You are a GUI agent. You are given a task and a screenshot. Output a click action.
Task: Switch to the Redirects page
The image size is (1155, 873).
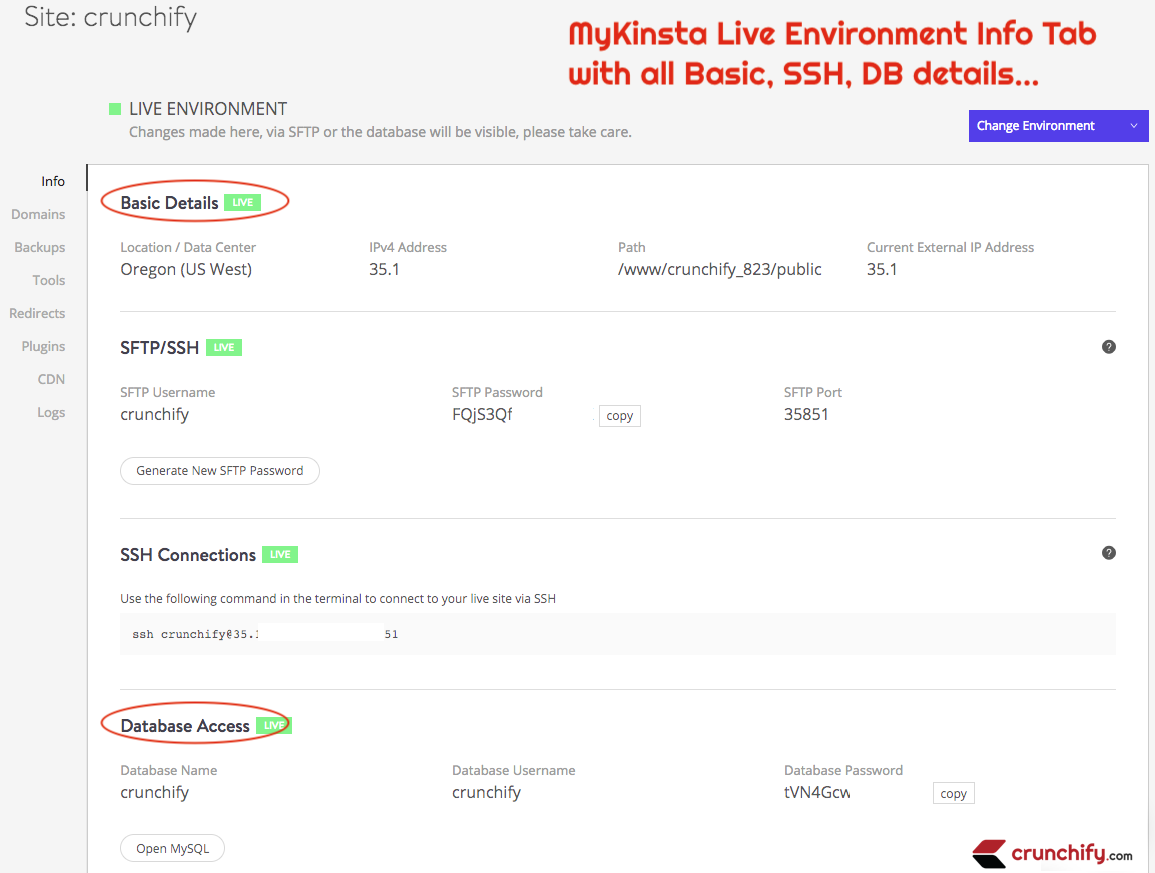[37, 313]
